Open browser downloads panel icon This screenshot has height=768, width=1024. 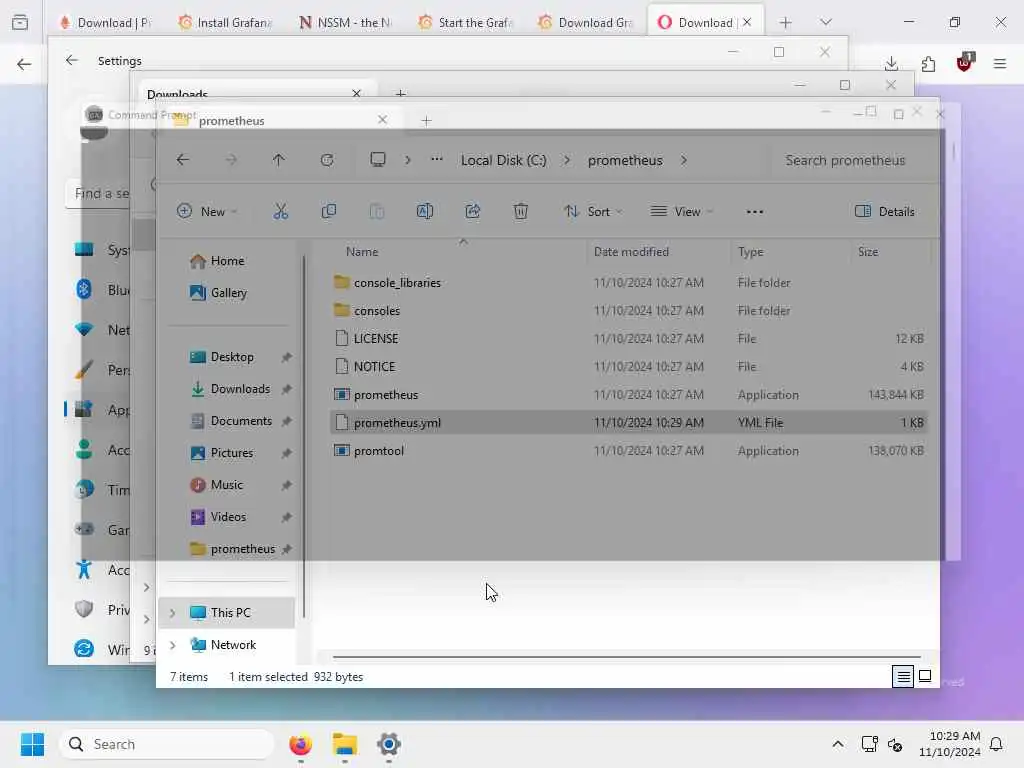pos(891,63)
